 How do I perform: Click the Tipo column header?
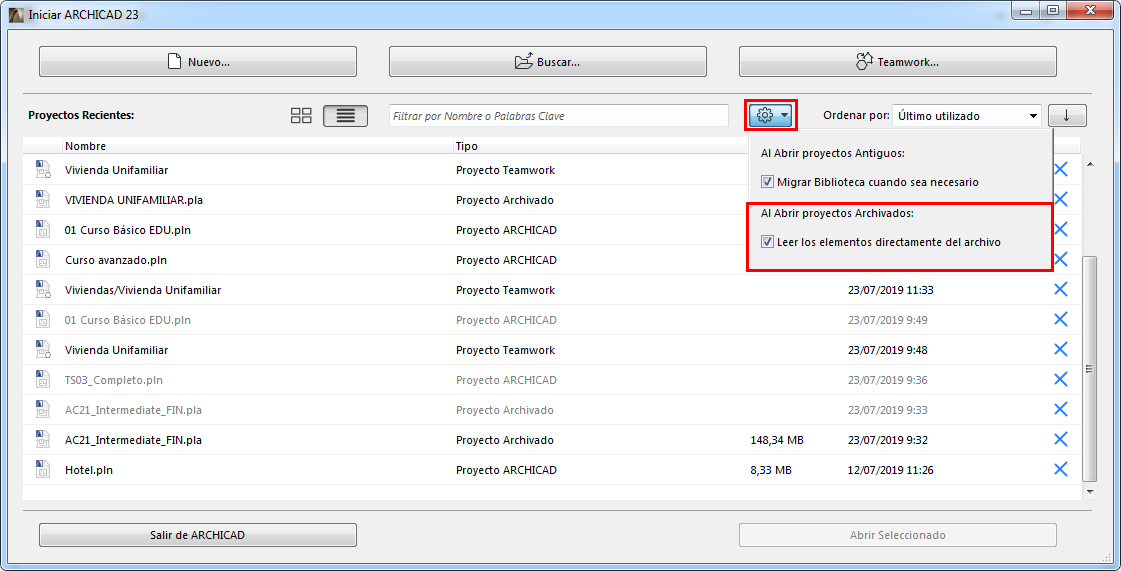(x=467, y=146)
